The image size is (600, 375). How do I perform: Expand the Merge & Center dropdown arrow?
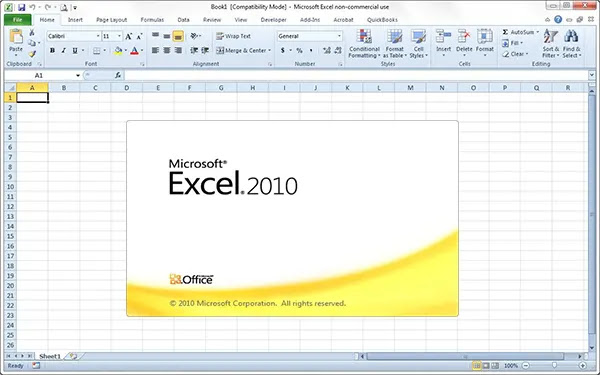269,51
